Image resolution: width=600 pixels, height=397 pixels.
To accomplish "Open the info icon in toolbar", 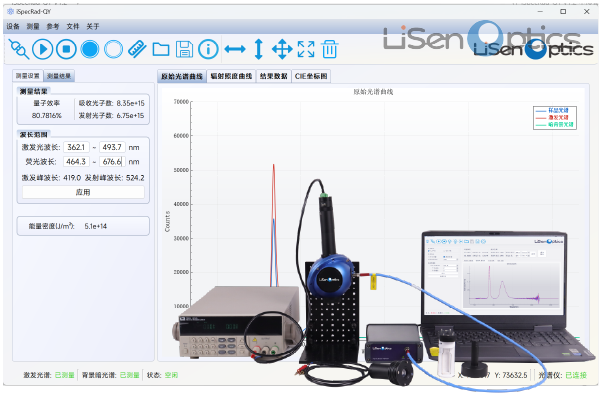I will pyautogui.click(x=208, y=49).
